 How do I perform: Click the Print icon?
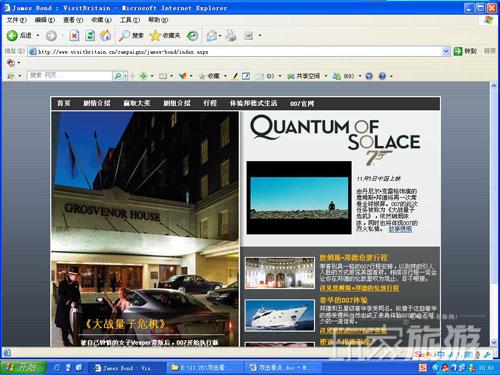coord(231,36)
